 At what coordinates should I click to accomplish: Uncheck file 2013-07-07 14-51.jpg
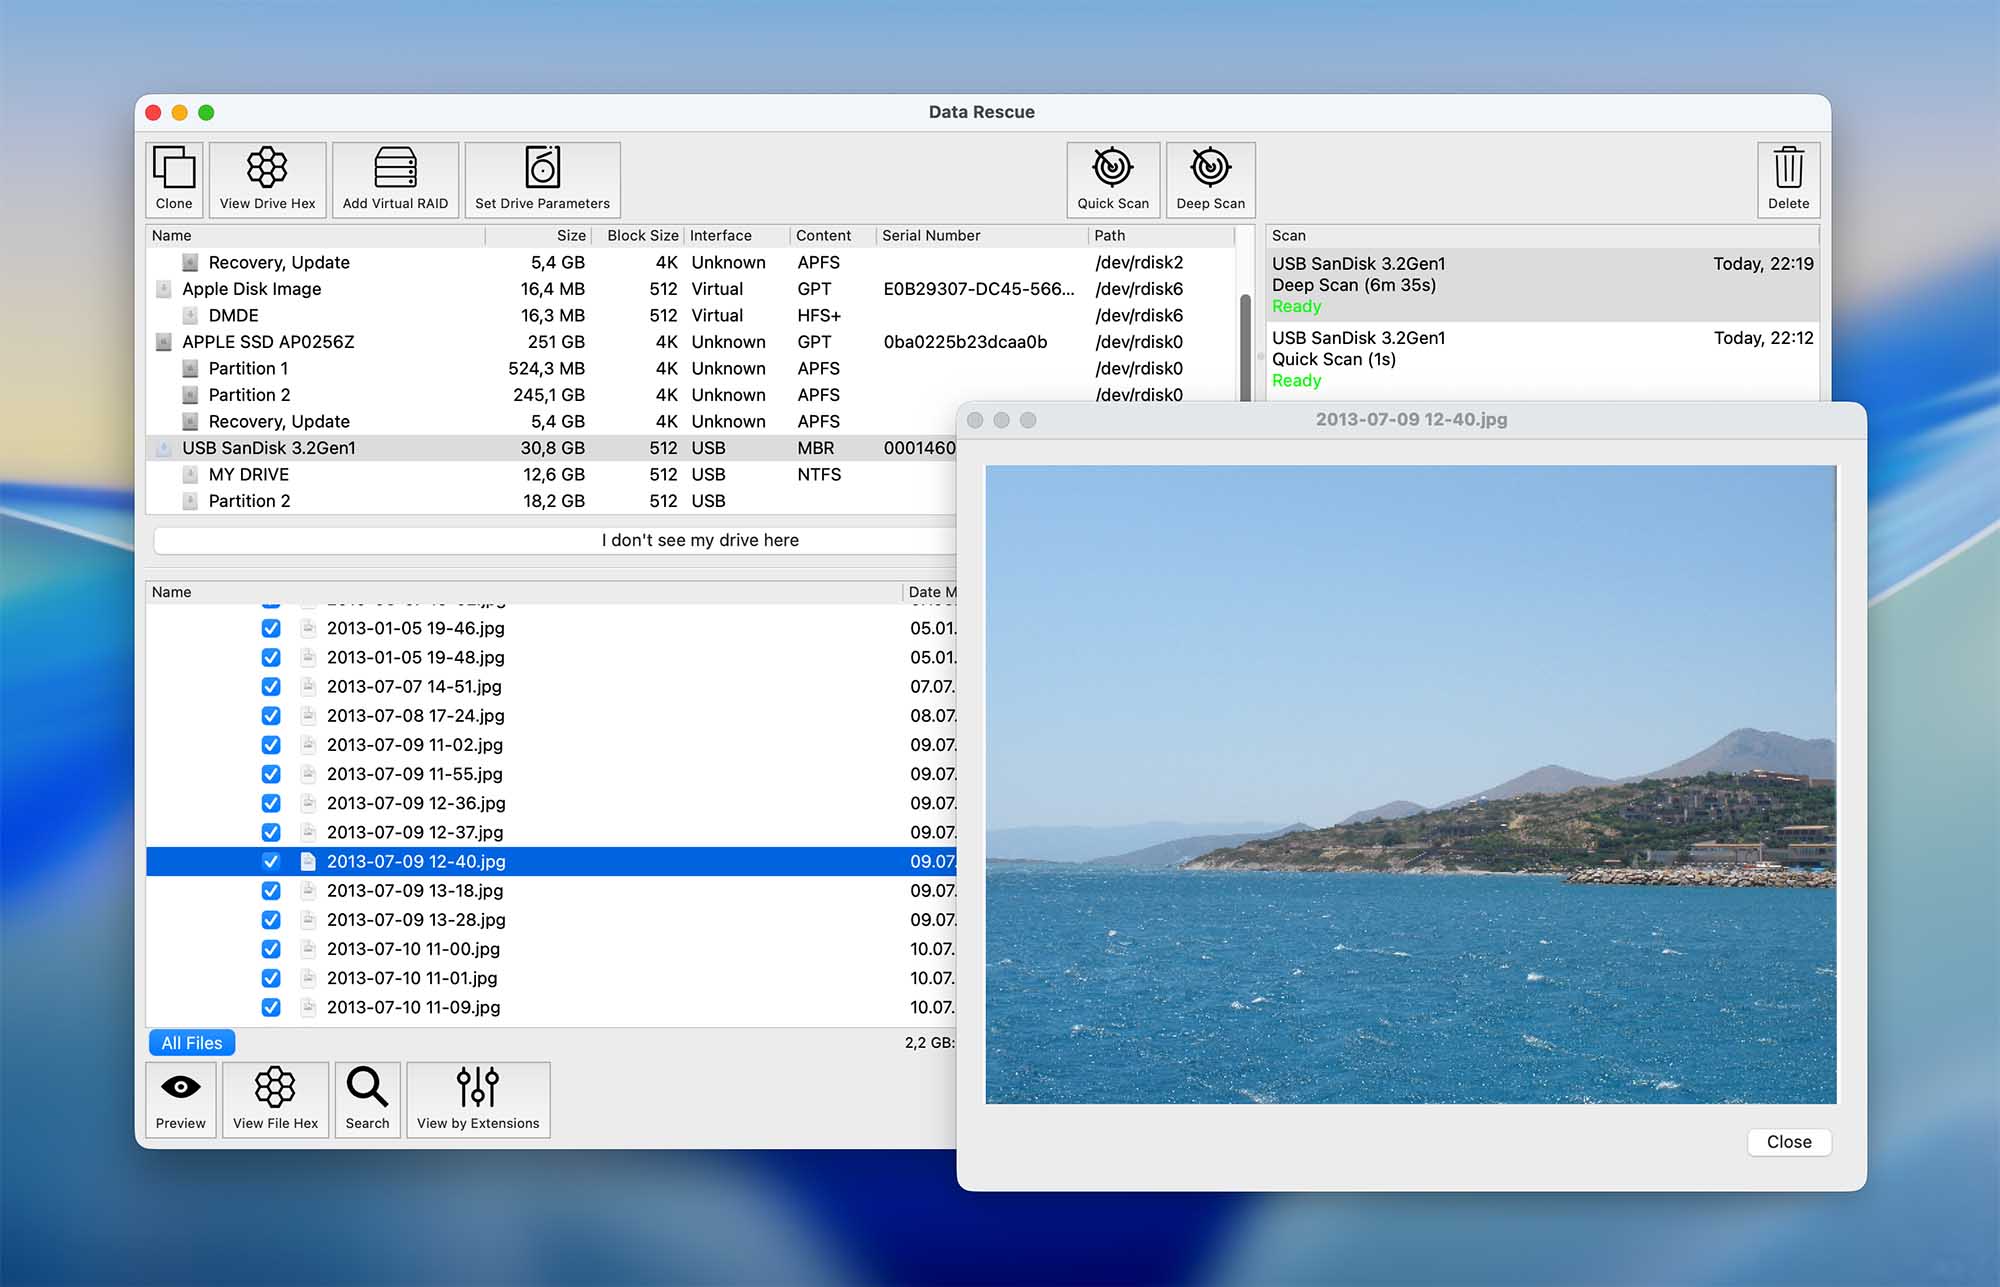pyautogui.click(x=271, y=687)
